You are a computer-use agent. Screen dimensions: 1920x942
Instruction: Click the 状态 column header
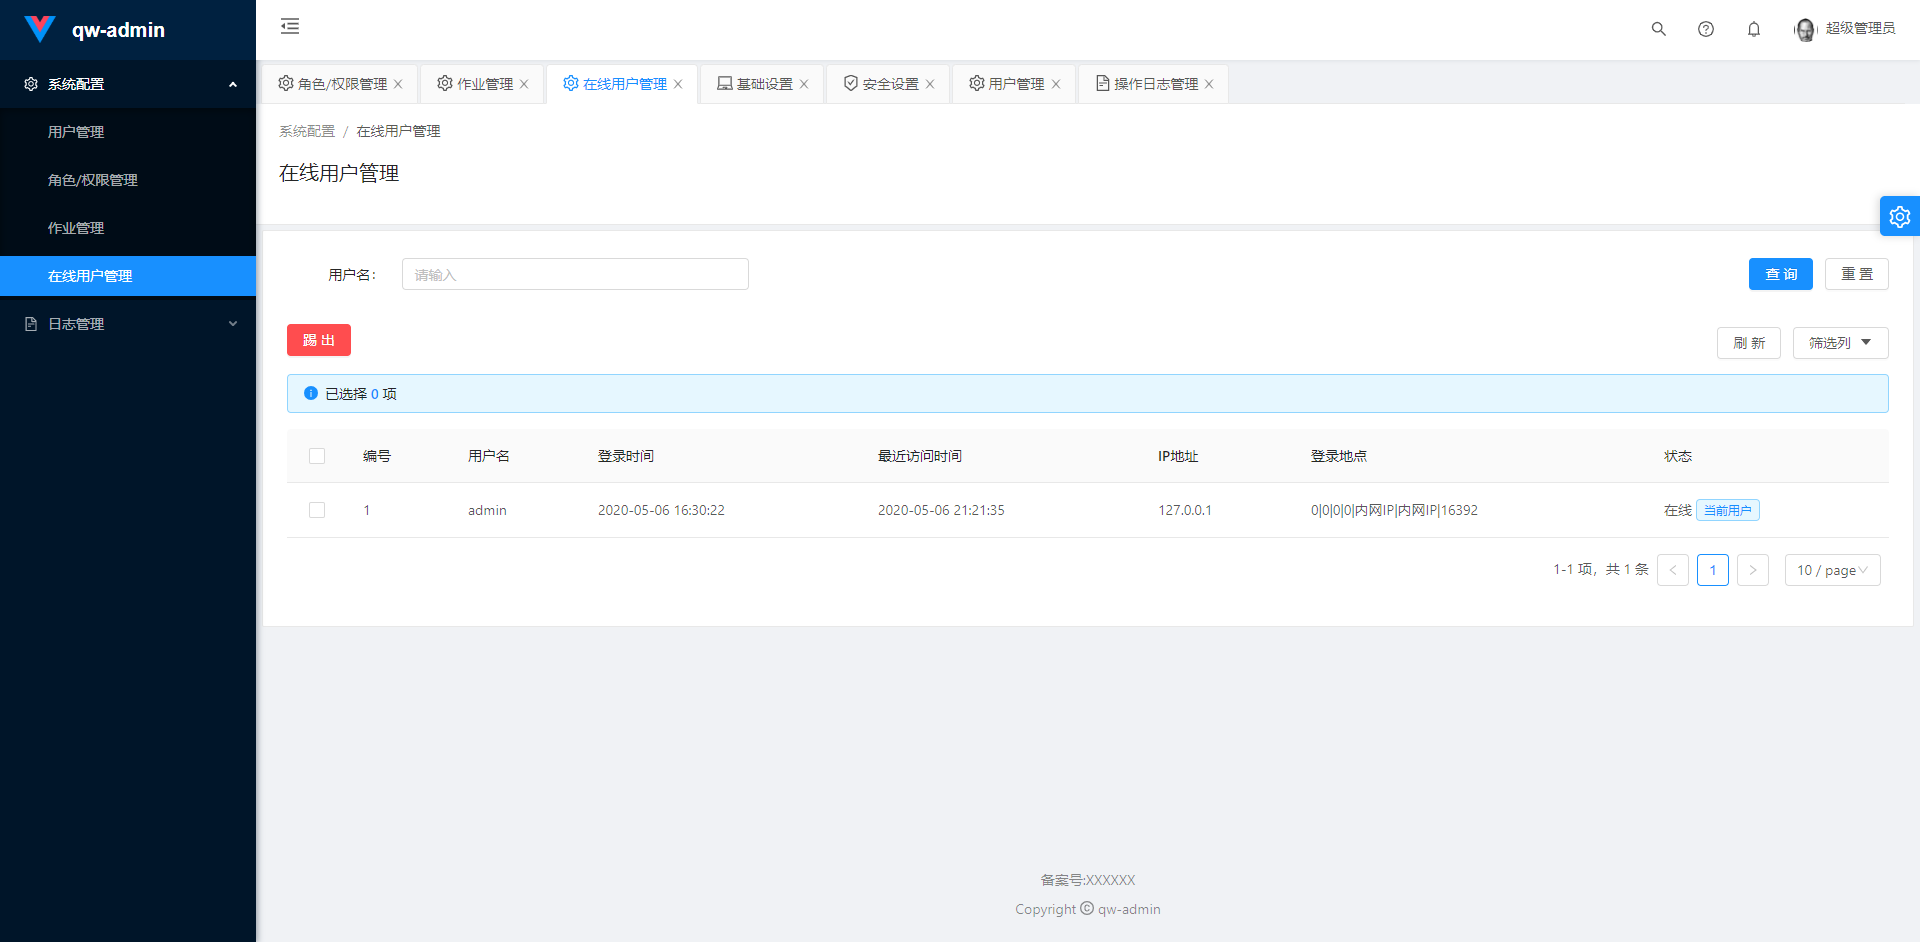pos(1678,456)
